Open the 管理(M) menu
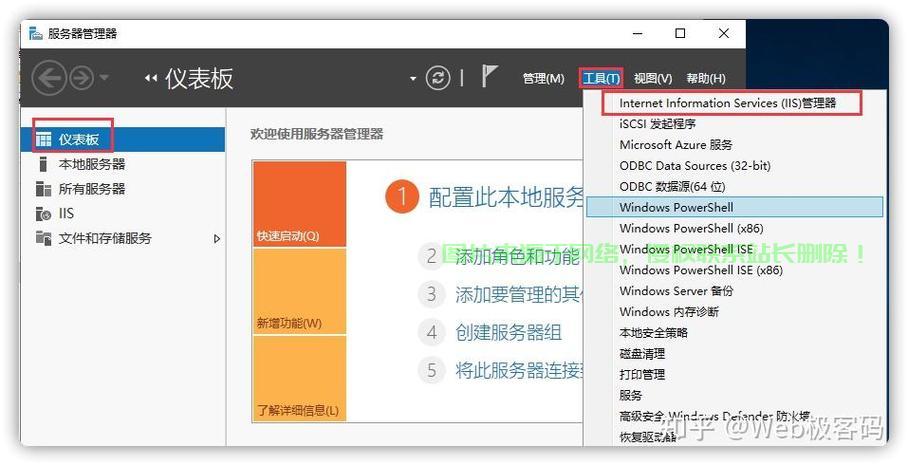Image resolution: width=908 pixels, height=465 pixels. 543,79
